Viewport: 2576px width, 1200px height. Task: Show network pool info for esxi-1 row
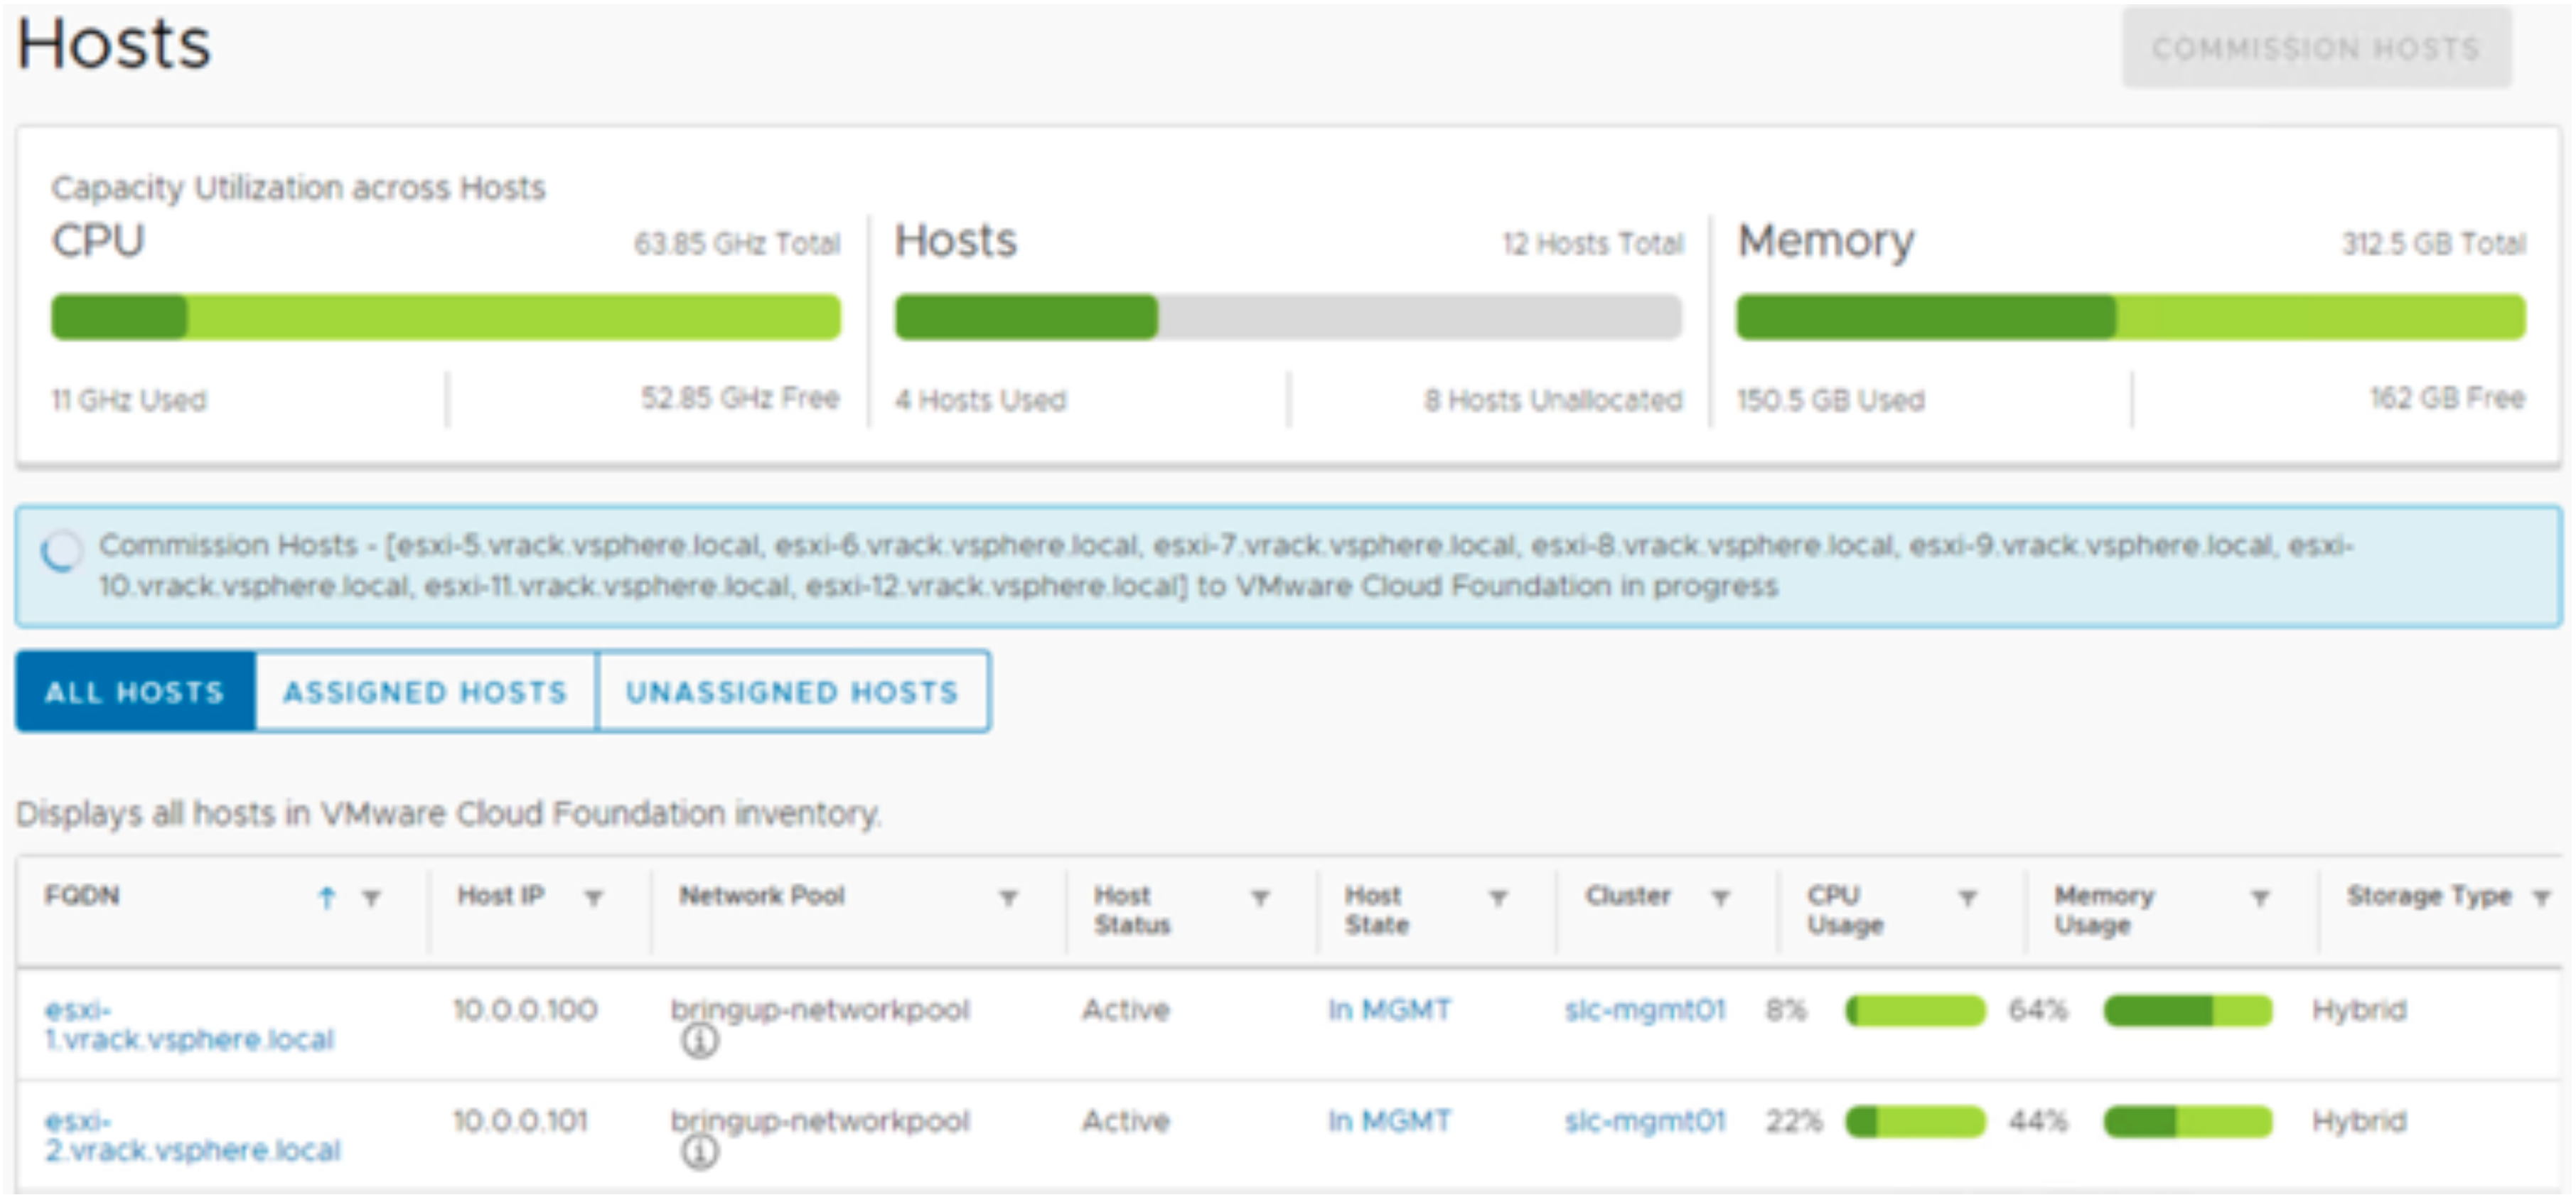click(700, 1042)
